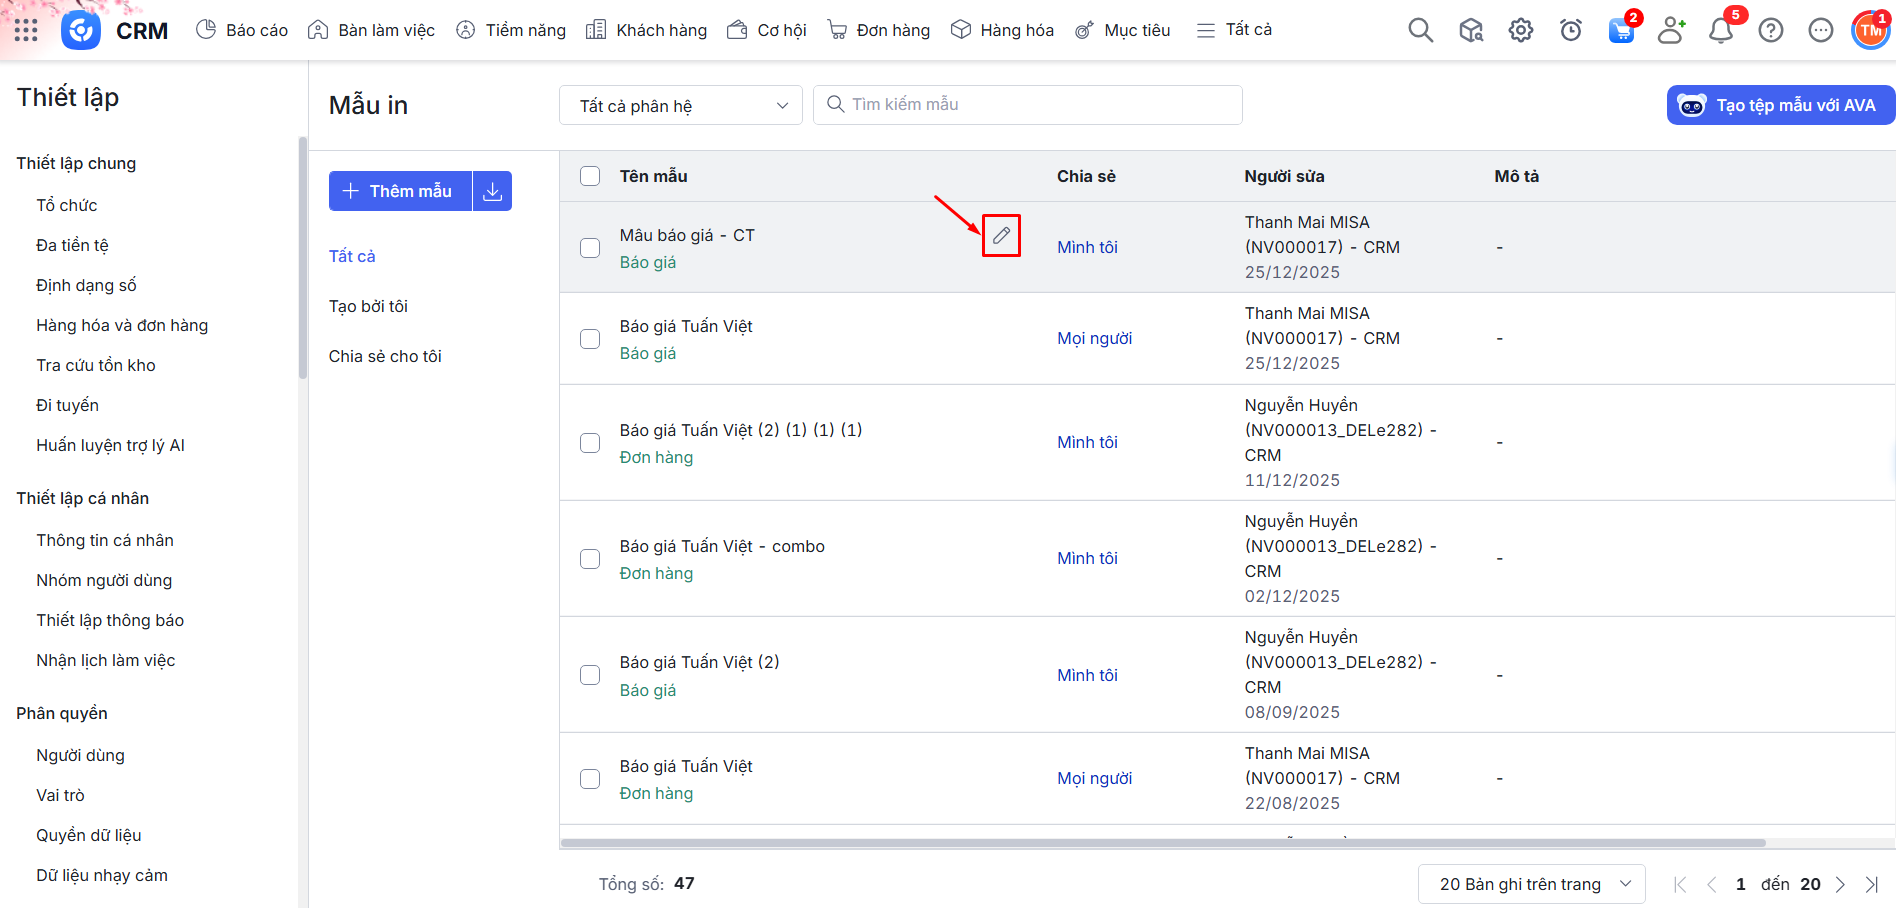Click the Tìm kiếm mẫu search field
1896x908 pixels.
point(1028,105)
